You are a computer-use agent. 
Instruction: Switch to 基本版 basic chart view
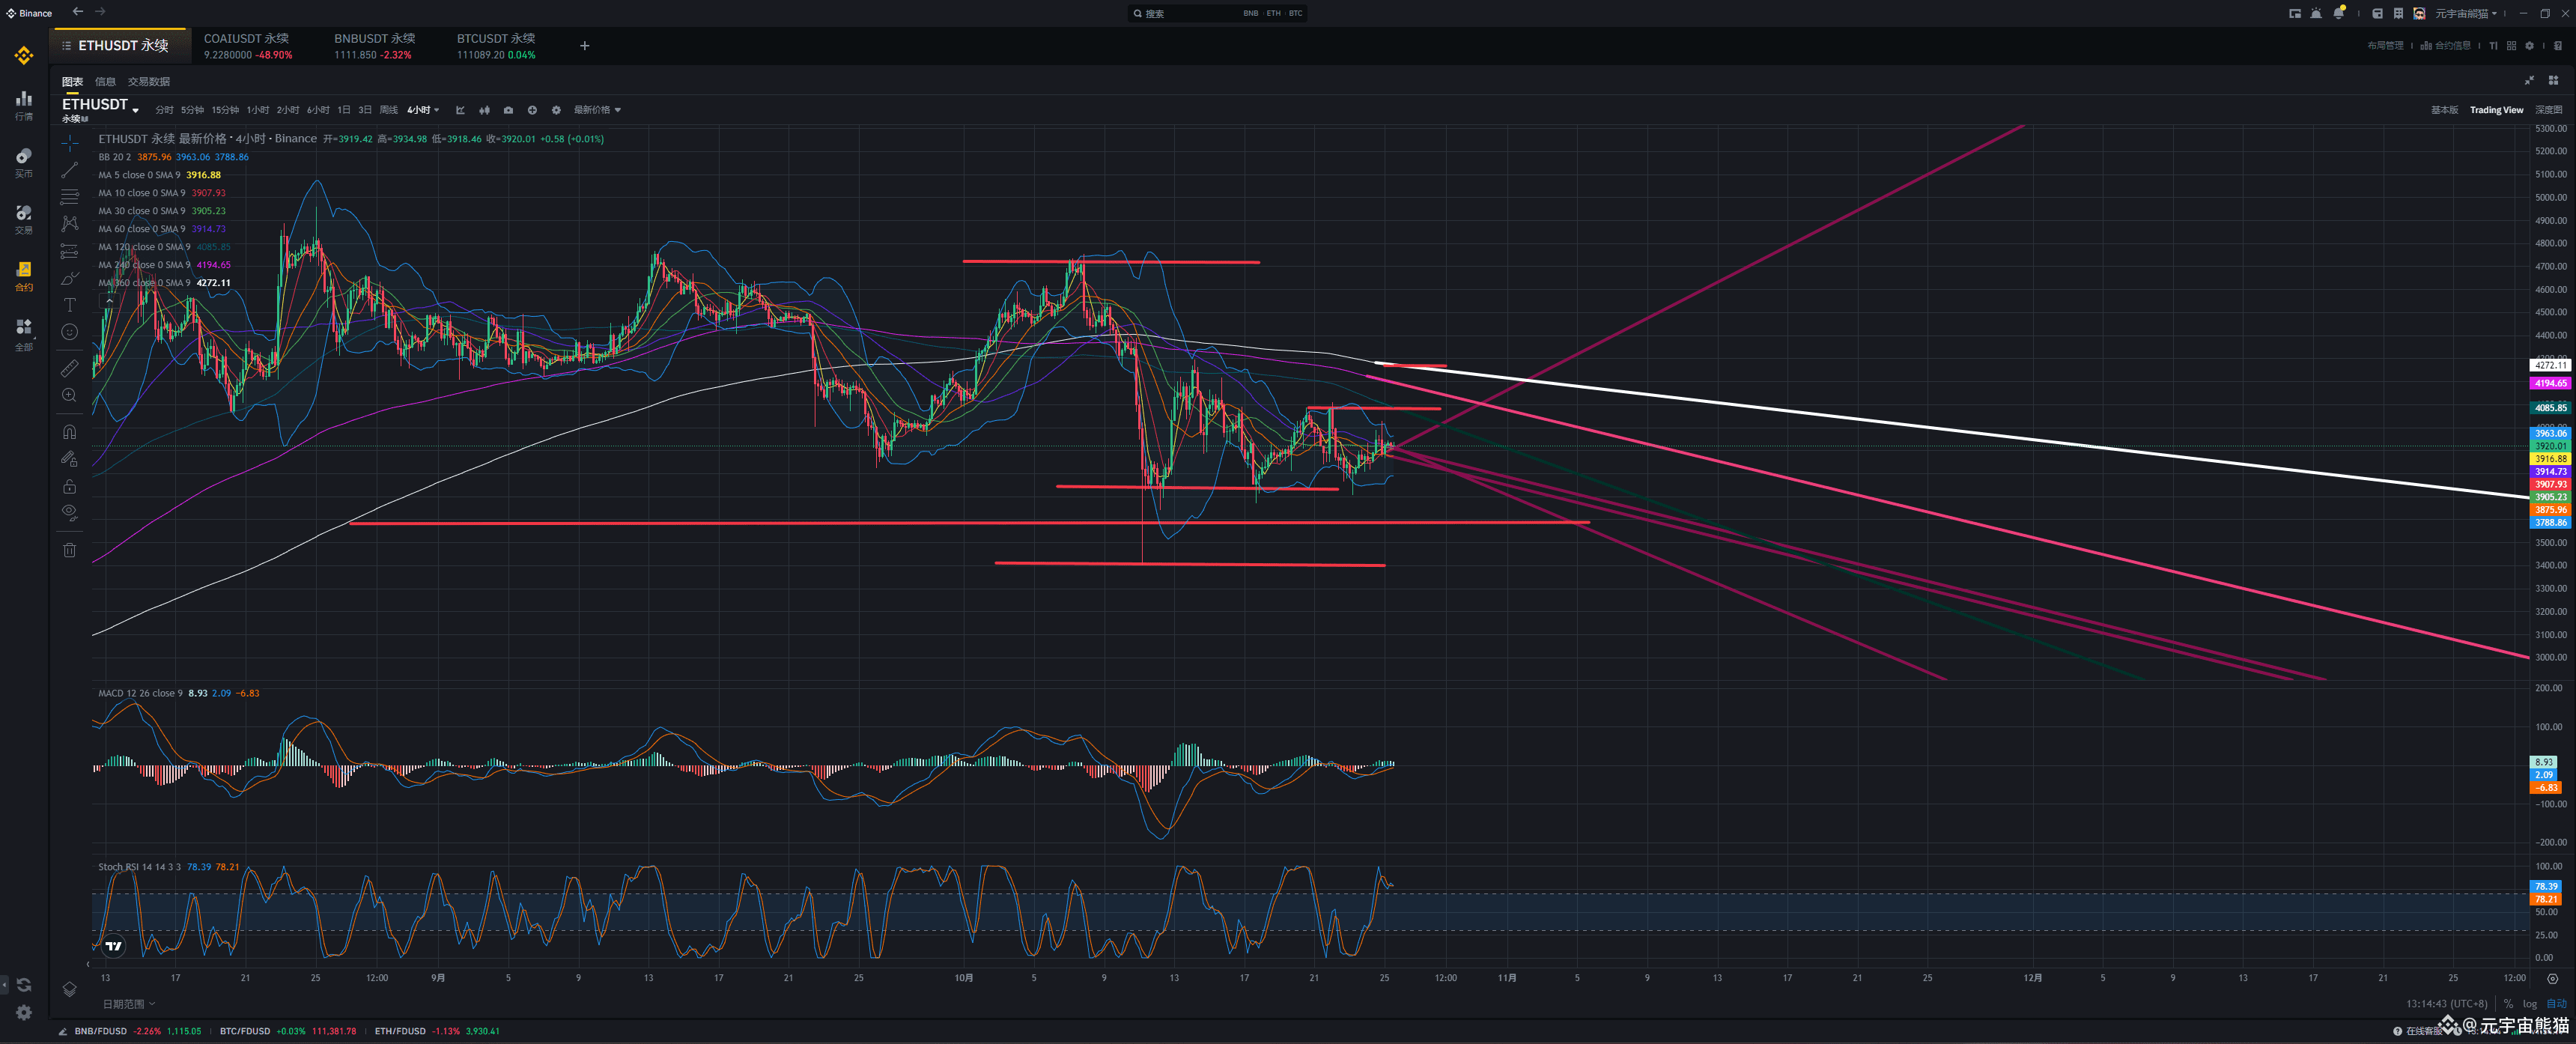click(x=2444, y=110)
